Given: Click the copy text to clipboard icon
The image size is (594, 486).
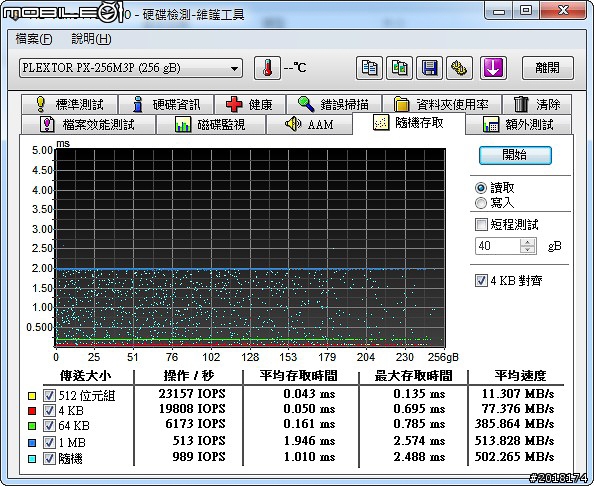Looking at the screenshot, I should click(369, 68).
